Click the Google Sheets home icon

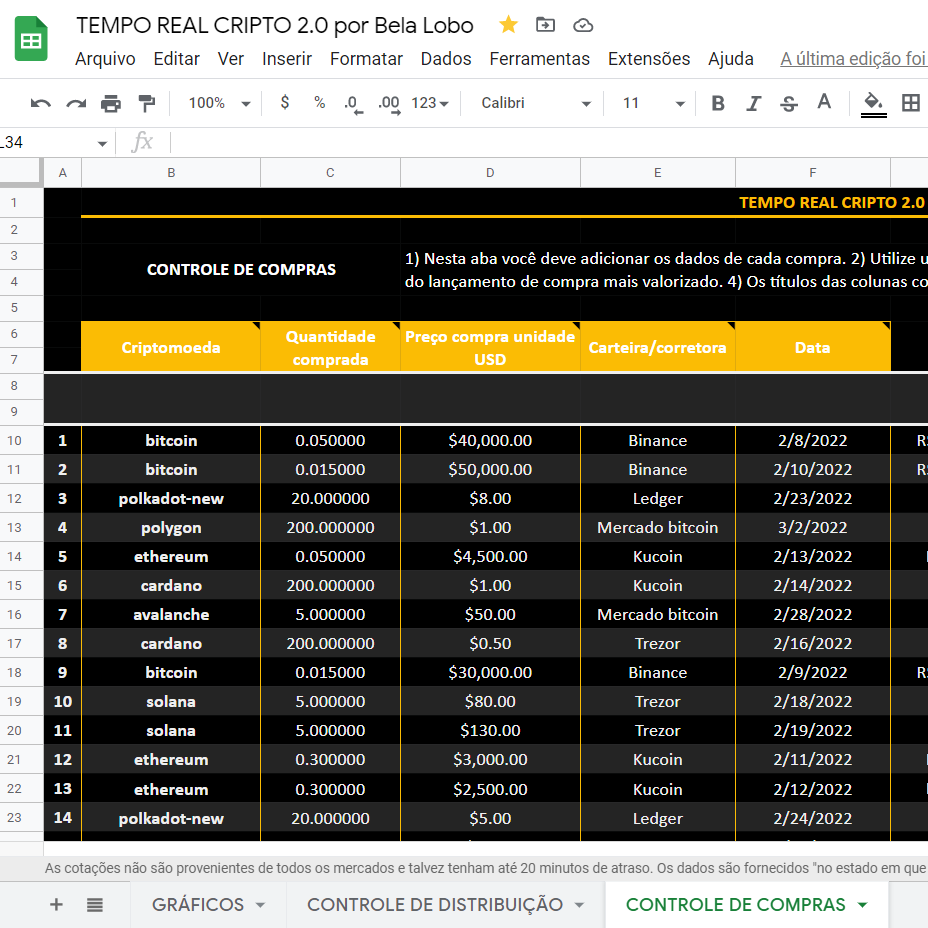coord(32,40)
